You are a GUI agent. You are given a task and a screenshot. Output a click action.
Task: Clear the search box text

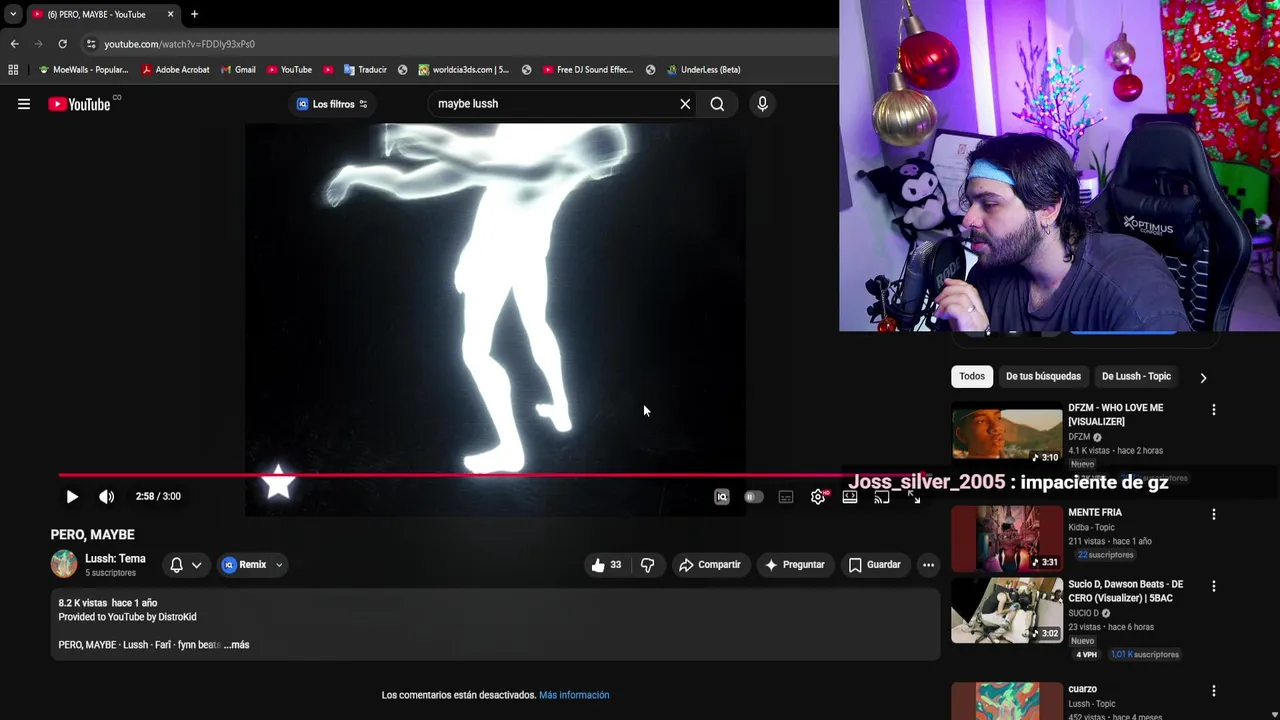tap(685, 104)
